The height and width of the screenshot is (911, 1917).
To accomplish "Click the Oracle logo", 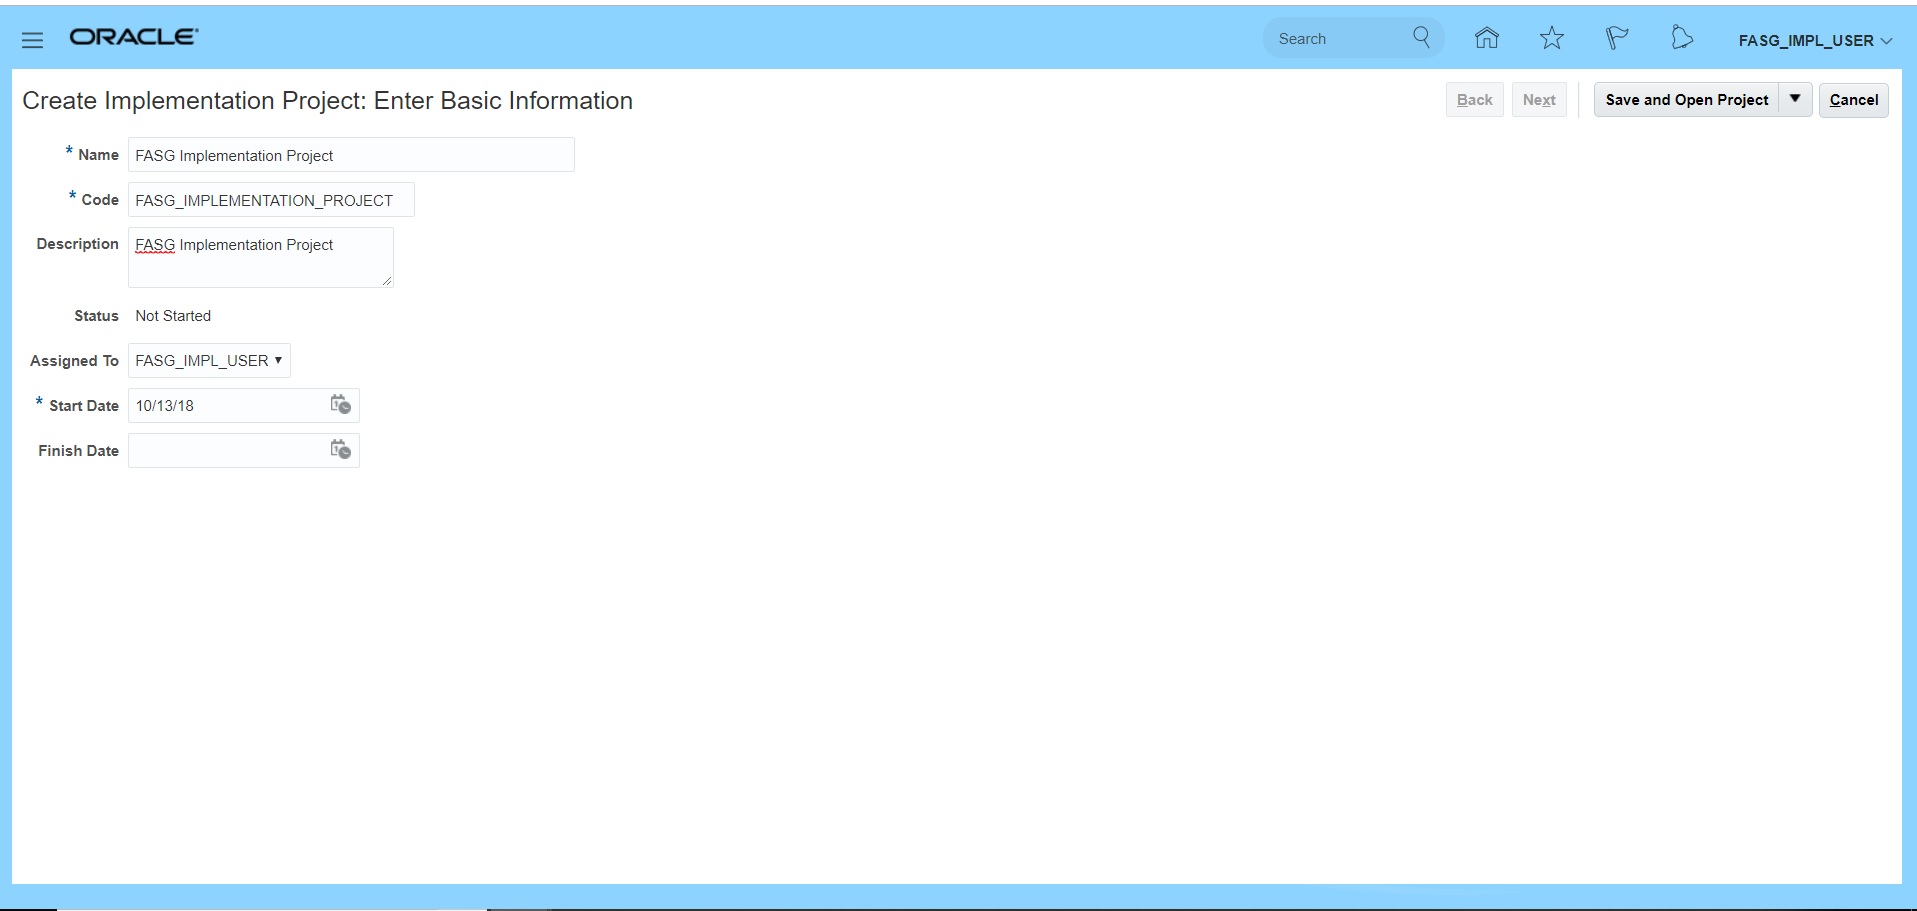I will pos(134,37).
